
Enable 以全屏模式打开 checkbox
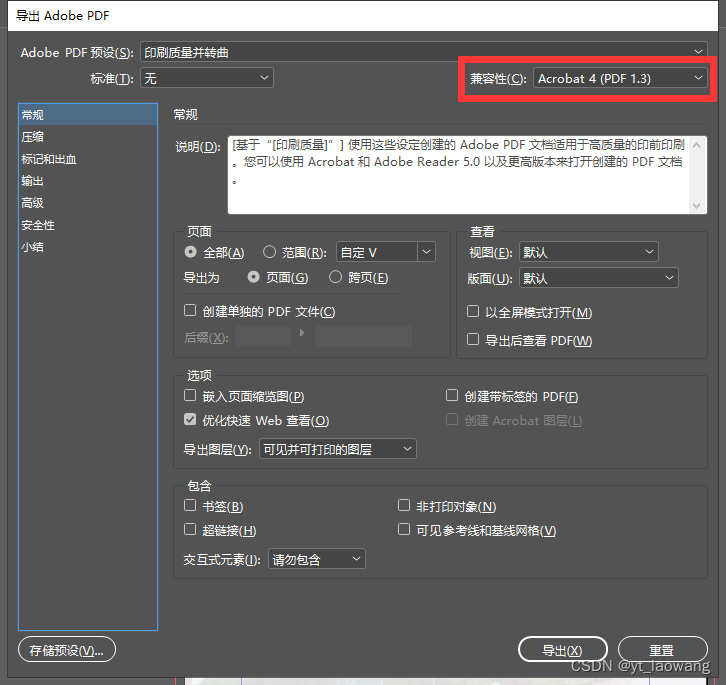(473, 311)
